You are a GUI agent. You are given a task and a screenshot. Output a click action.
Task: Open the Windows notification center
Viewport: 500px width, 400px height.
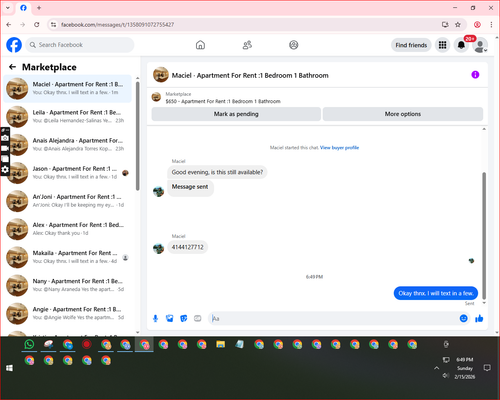487,368
